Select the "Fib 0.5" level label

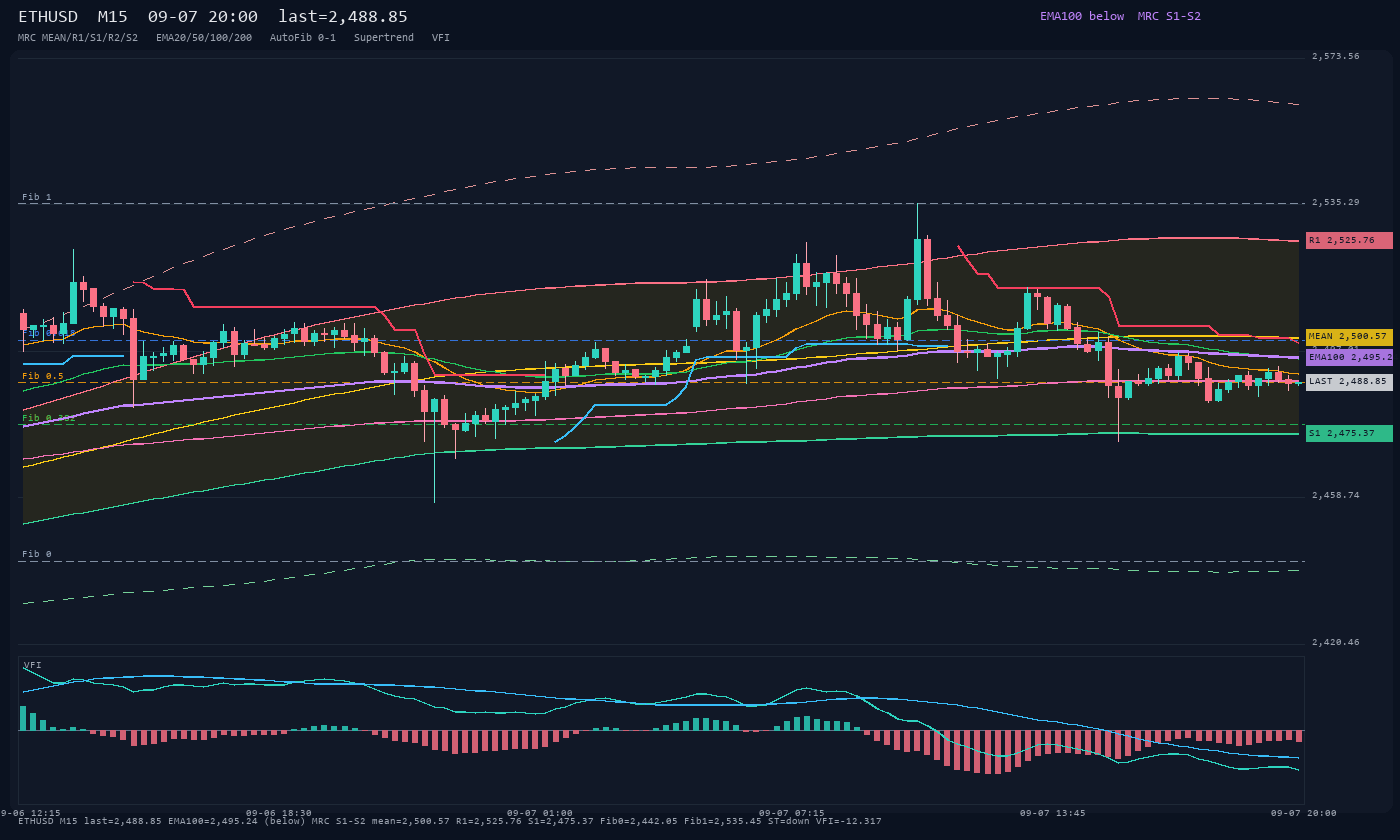coord(43,376)
